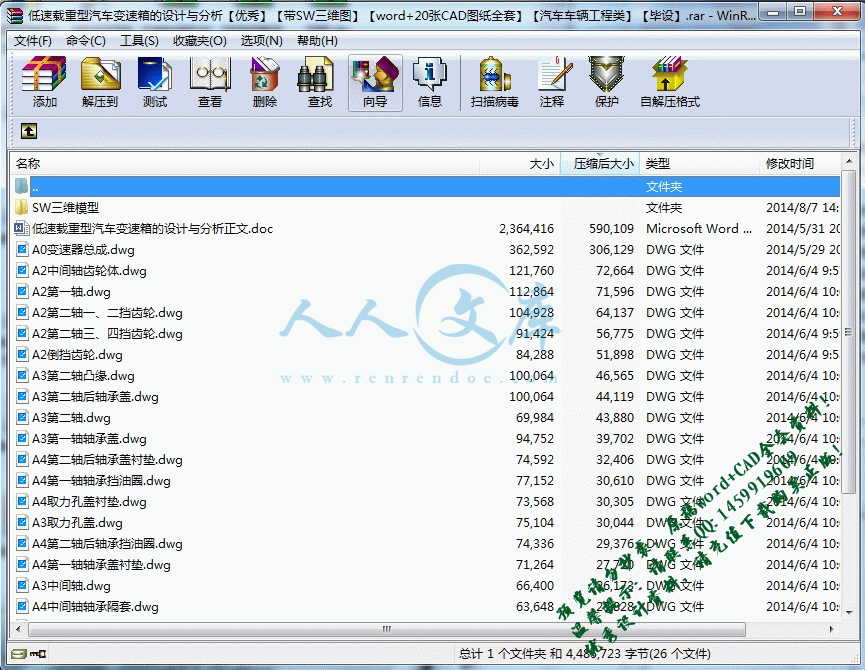This screenshot has width=865, height=670.
Task: Click packed size 306,129 cell
Action: point(611,249)
